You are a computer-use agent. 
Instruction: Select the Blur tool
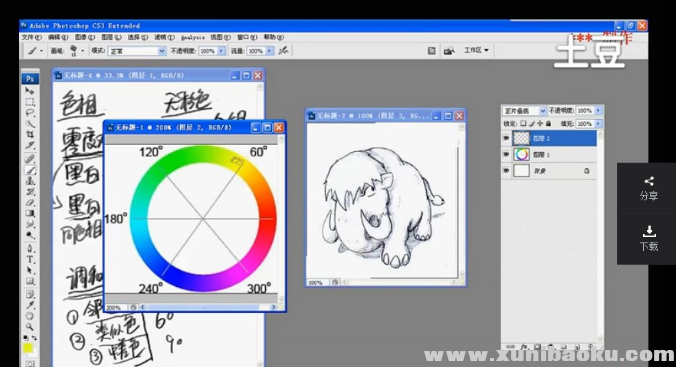pyautogui.click(x=30, y=224)
